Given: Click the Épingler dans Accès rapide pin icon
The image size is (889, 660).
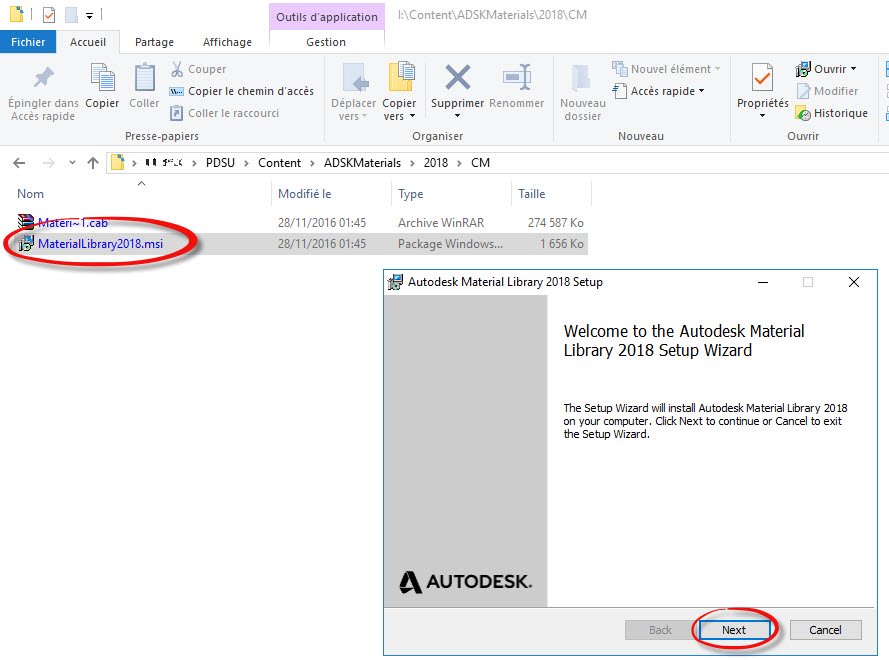Looking at the screenshot, I should click(44, 77).
